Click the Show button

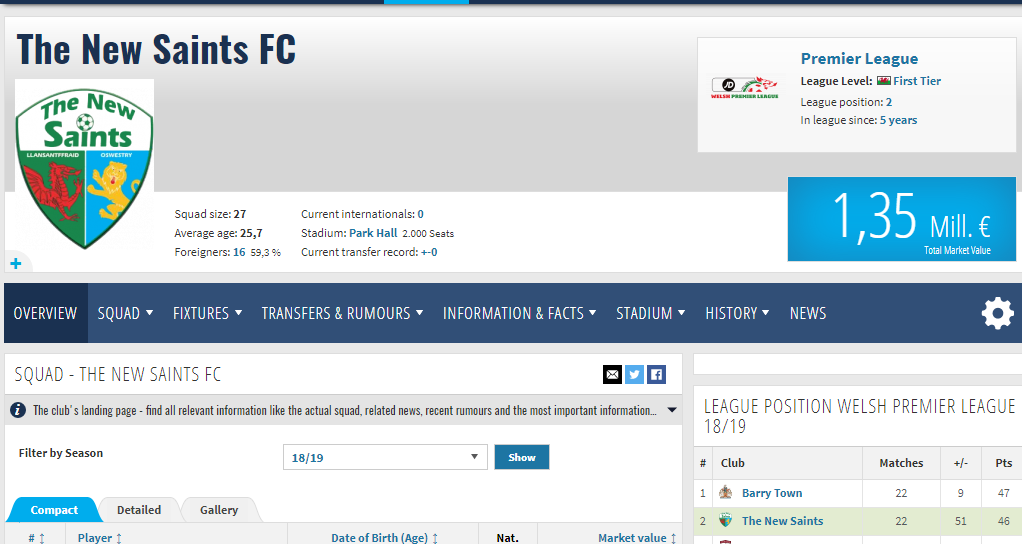pos(521,457)
